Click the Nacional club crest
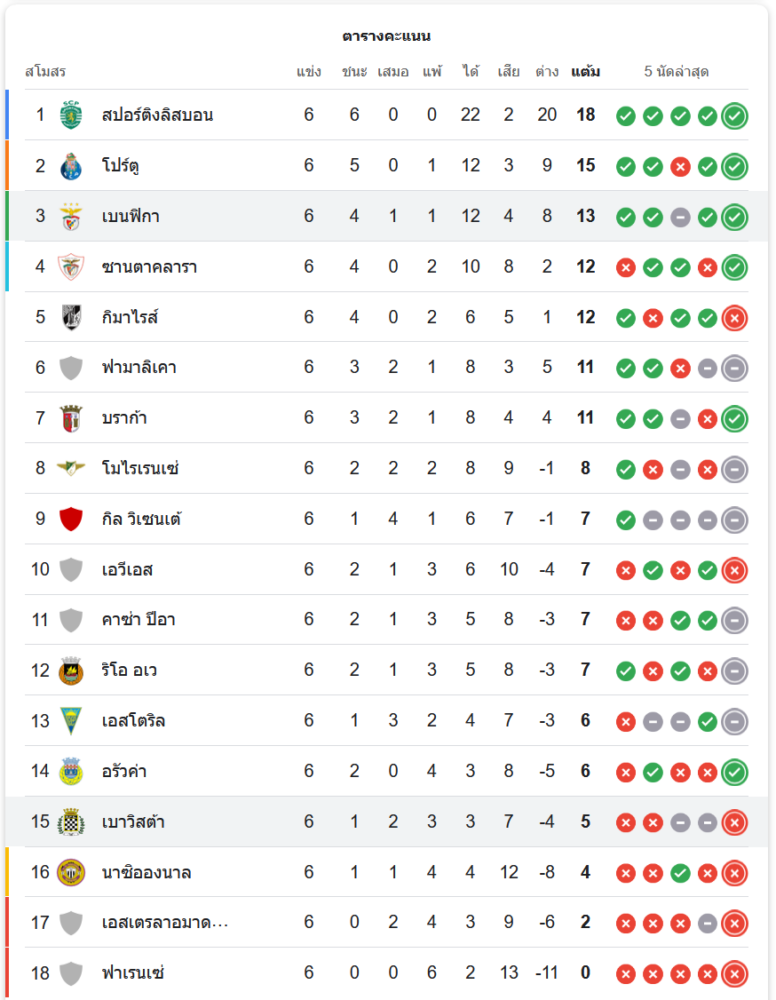This screenshot has height=1000, width=776. coord(70,873)
